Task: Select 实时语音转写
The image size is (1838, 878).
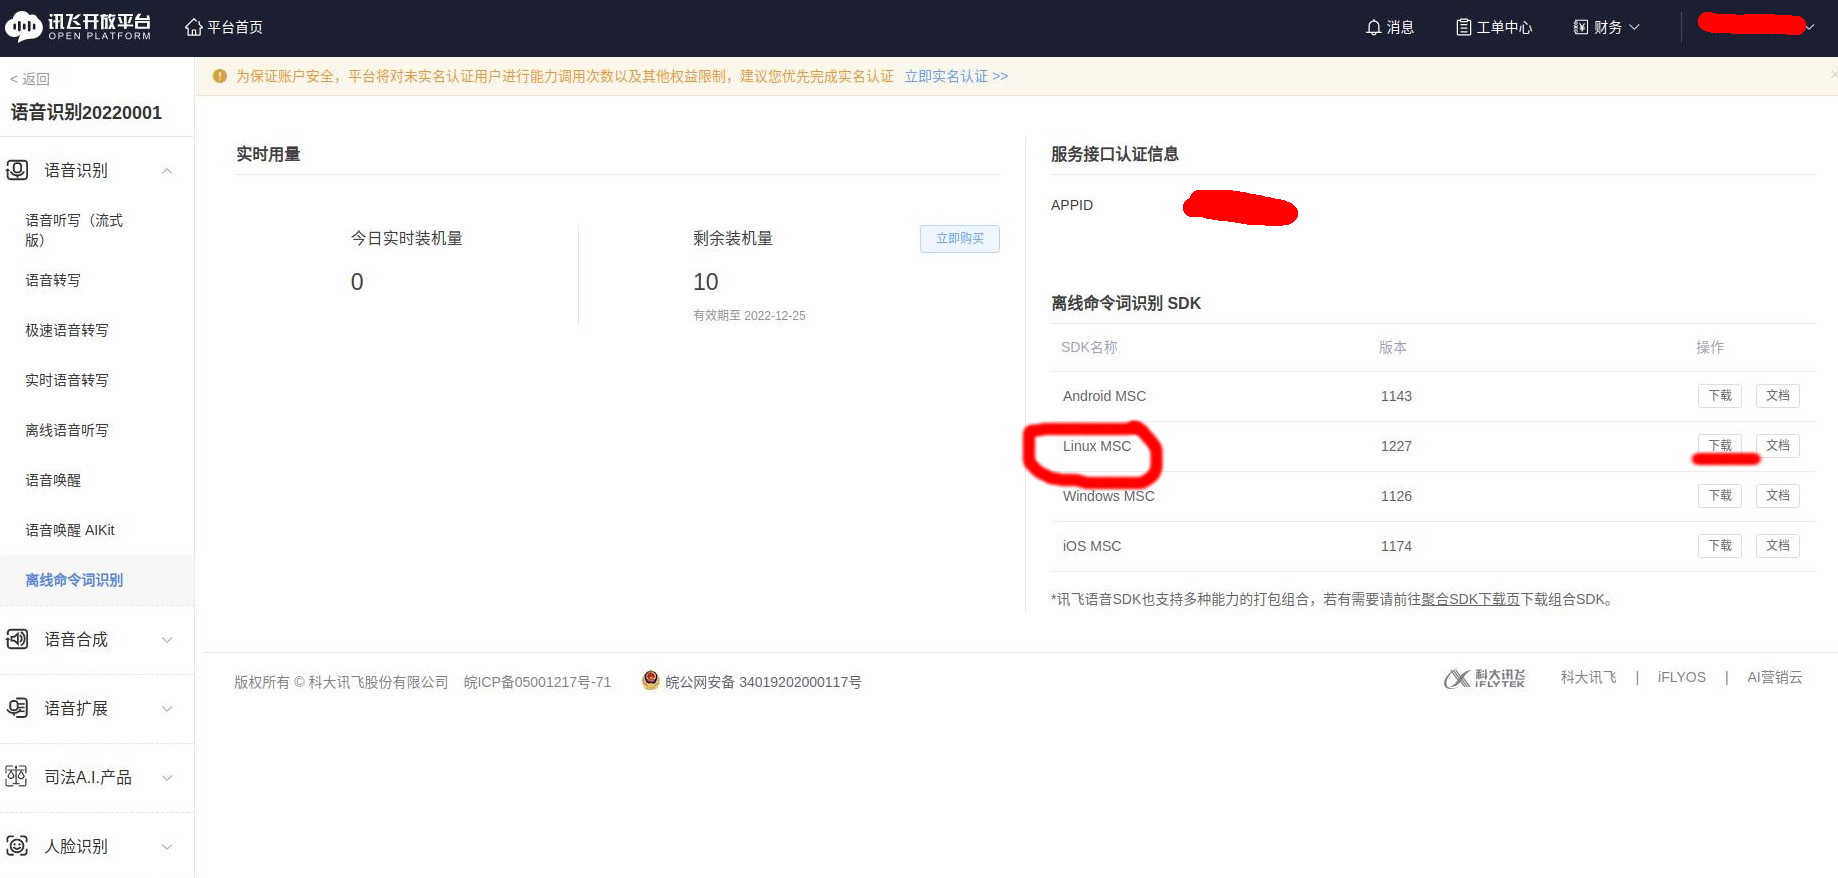Action: point(67,380)
